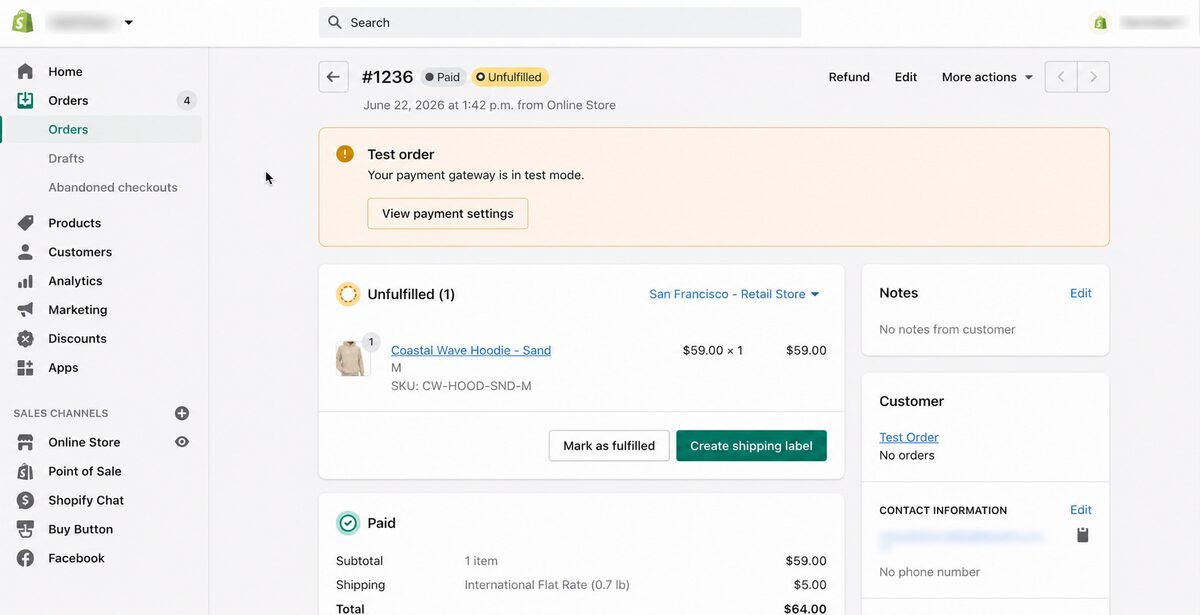Click the Analytics bar chart icon

point(26,281)
